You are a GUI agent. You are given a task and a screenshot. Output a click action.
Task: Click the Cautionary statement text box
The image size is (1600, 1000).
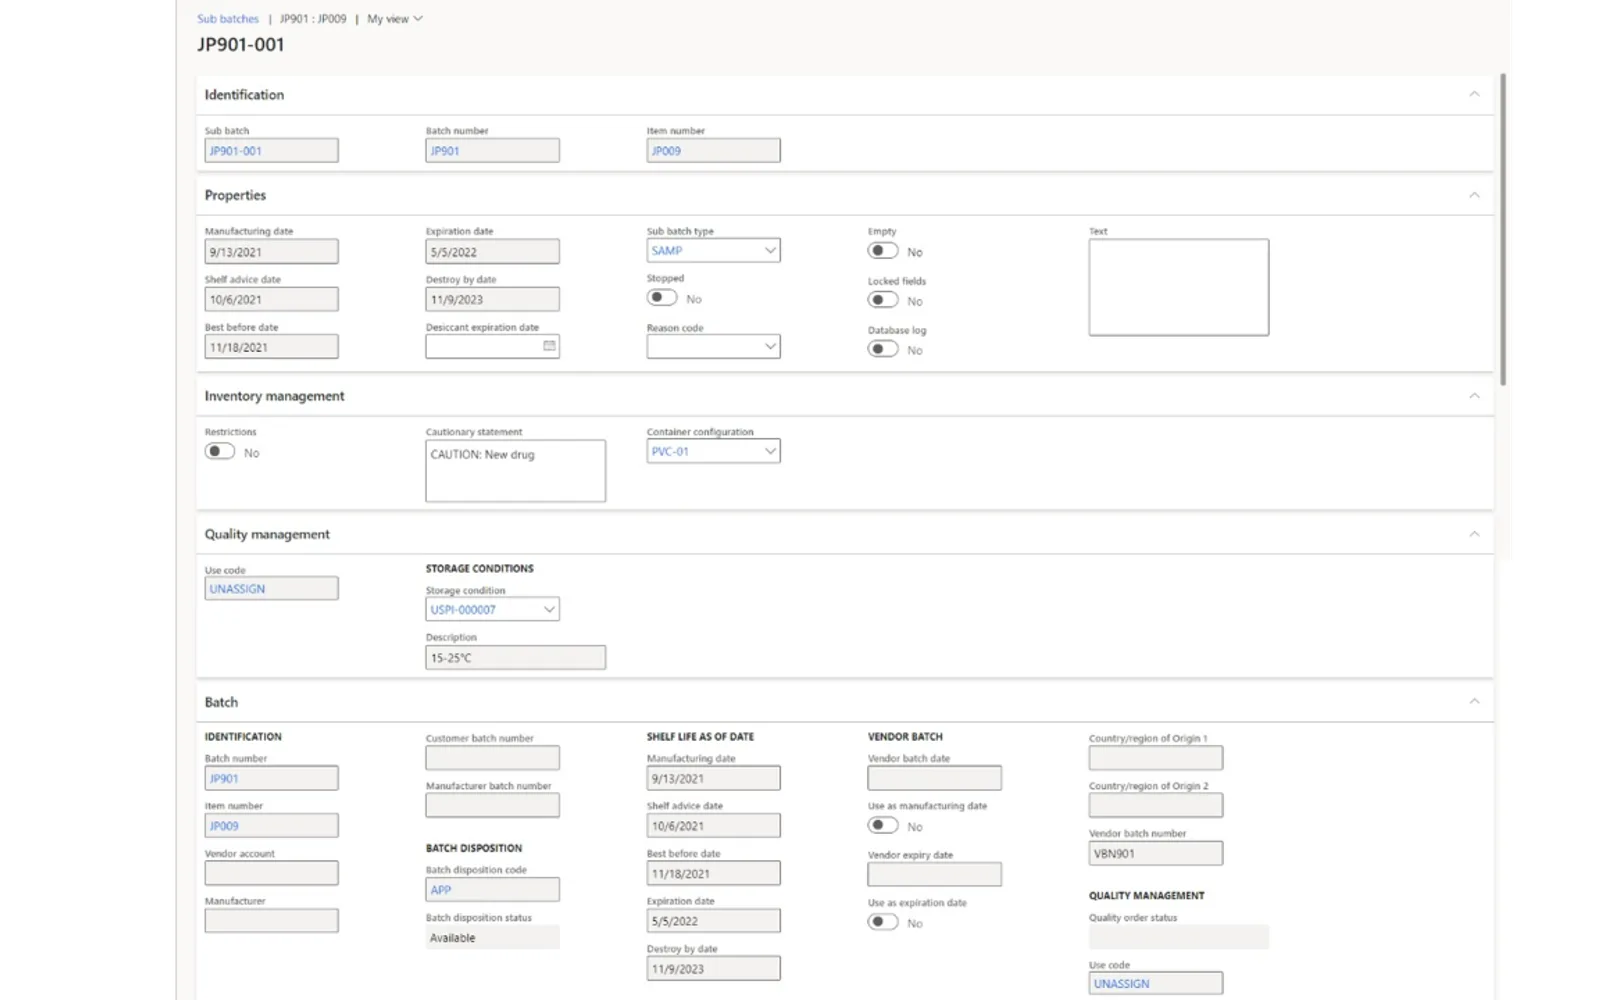[x=515, y=471]
